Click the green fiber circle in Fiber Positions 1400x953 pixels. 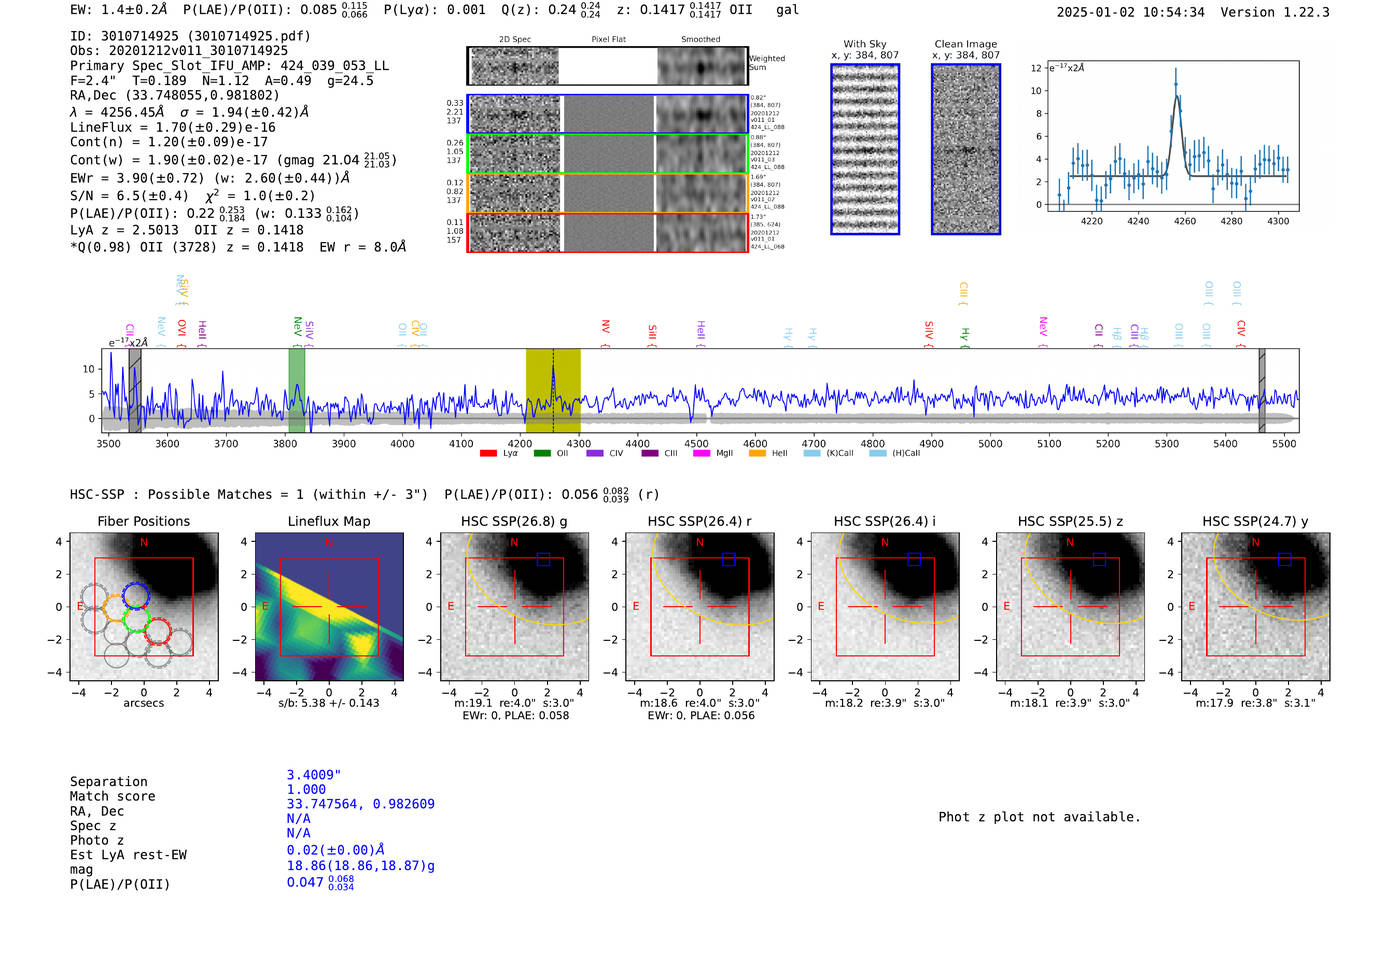coord(136,620)
